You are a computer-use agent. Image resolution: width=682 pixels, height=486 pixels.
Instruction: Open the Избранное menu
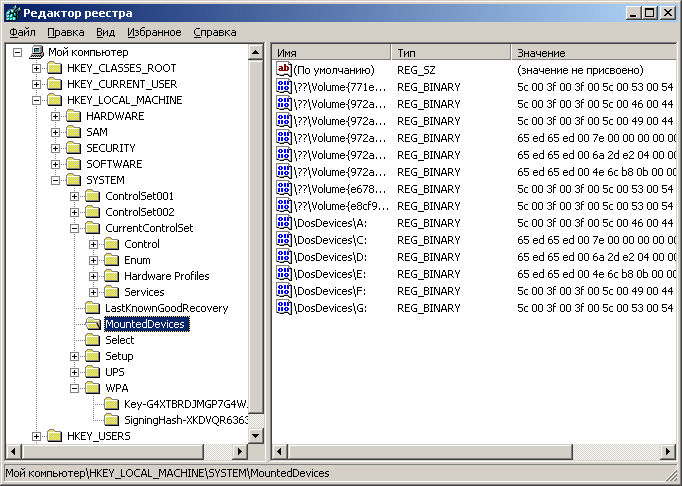[x=154, y=33]
